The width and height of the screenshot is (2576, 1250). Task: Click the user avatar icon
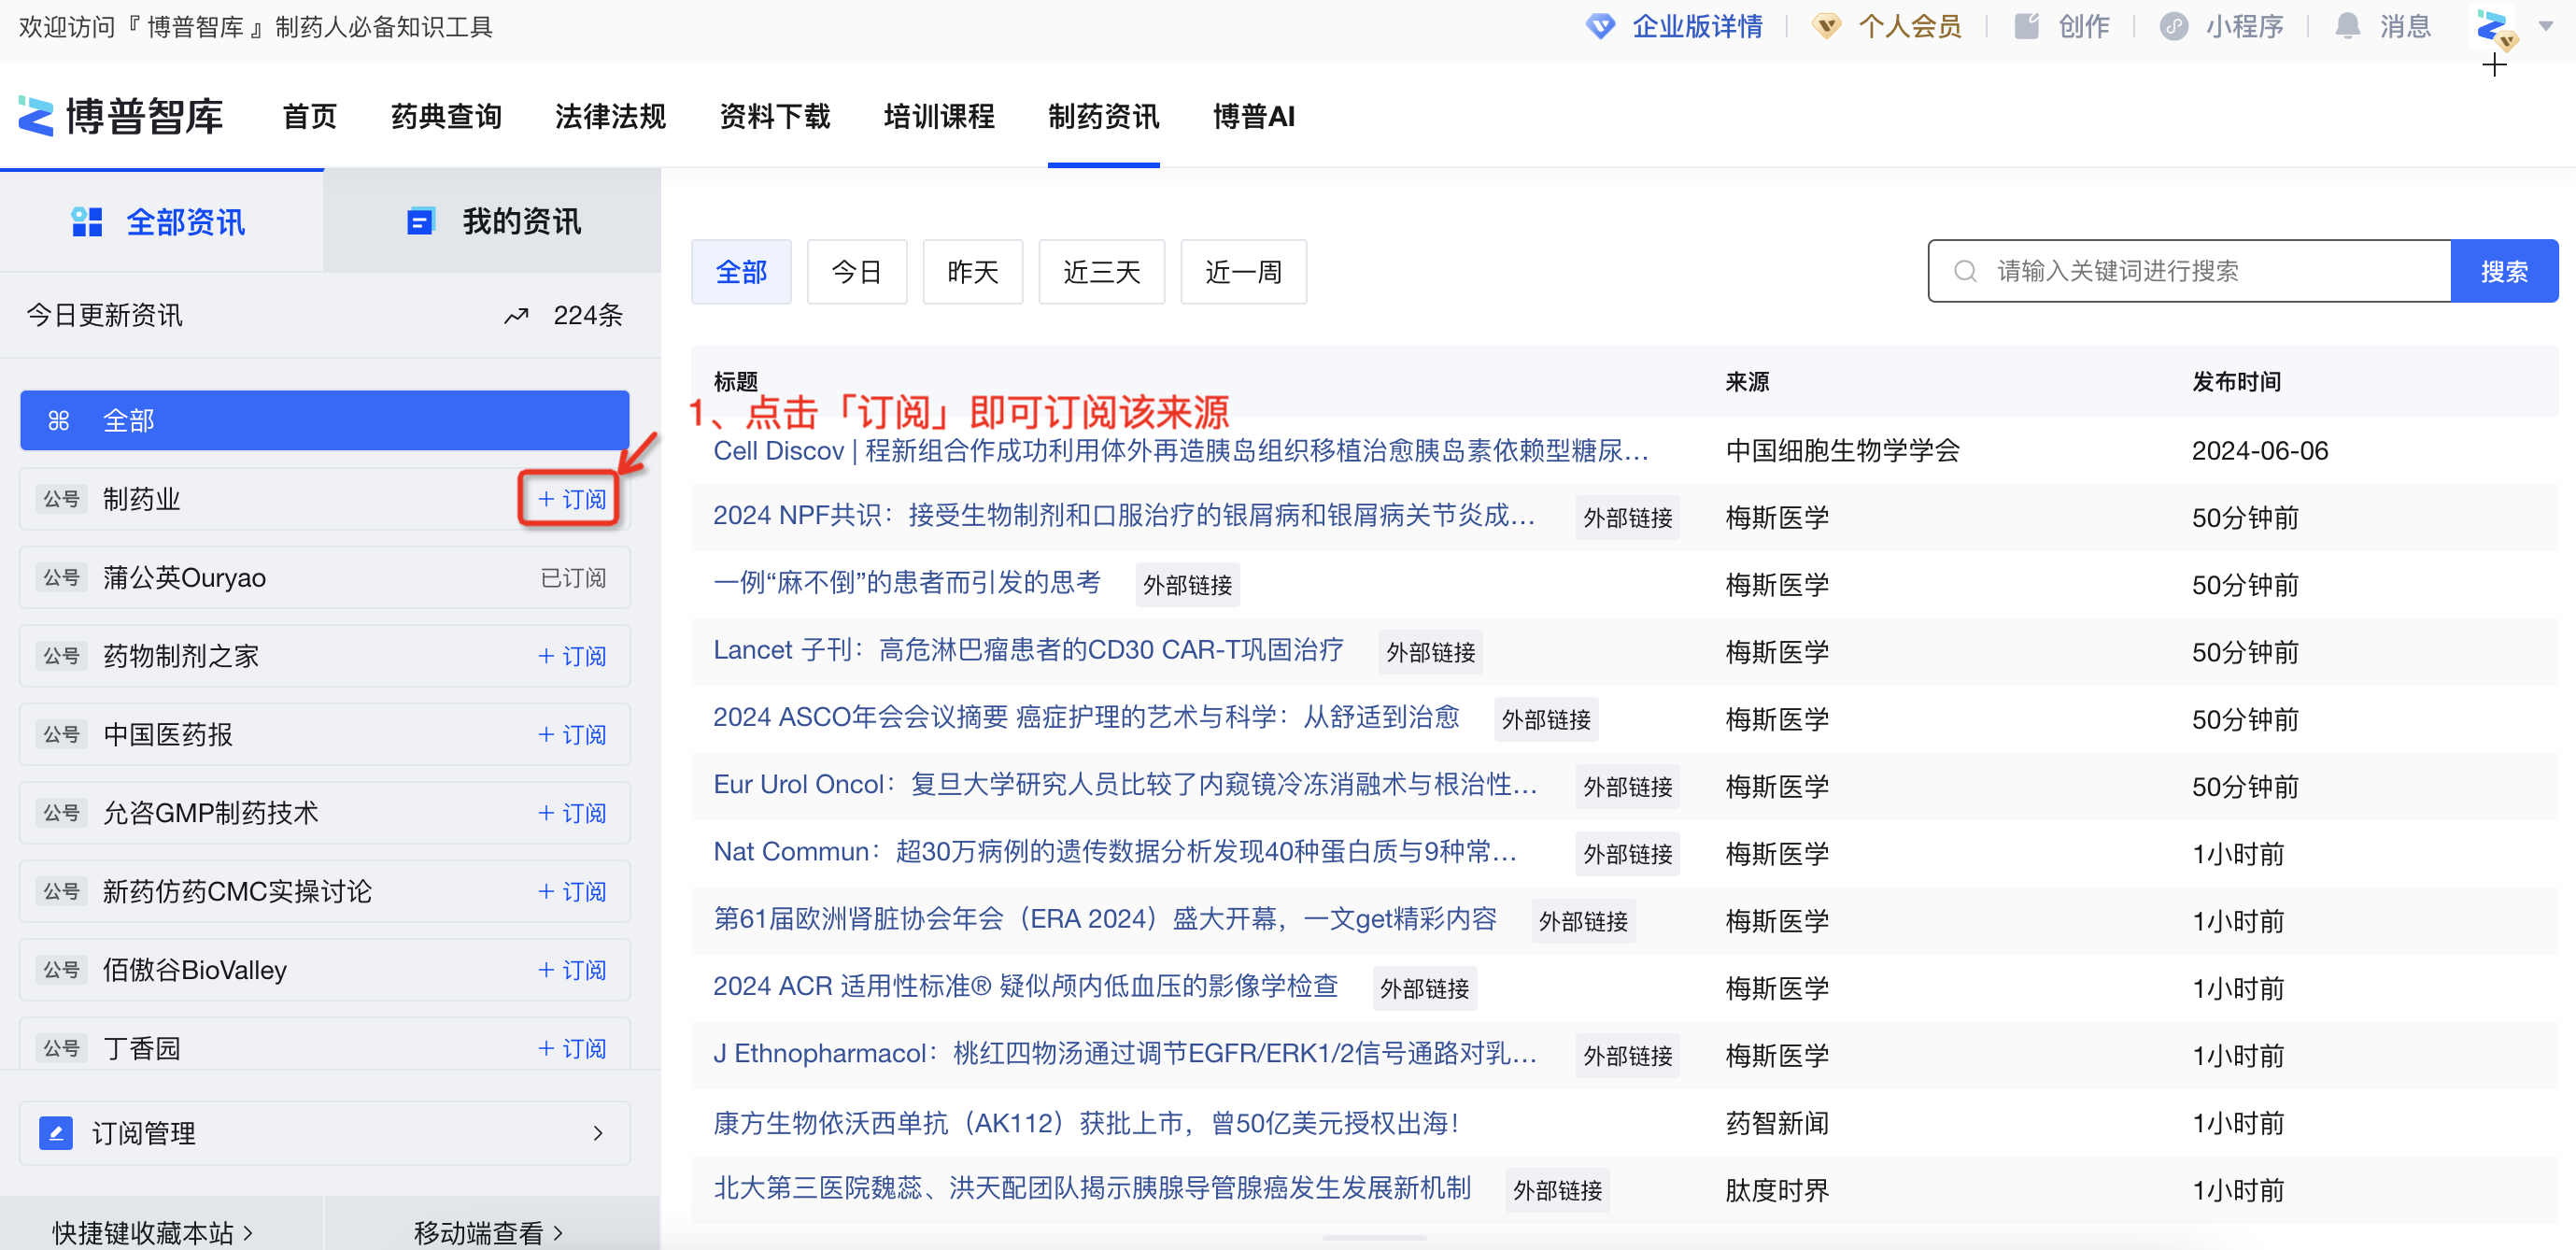click(2495, 28)
